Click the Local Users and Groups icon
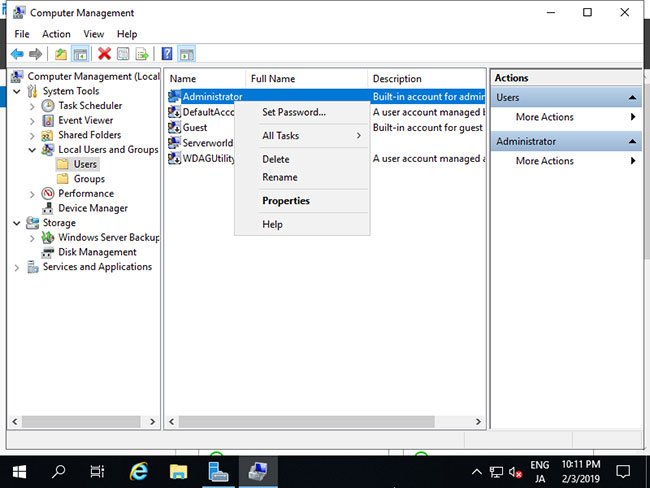650x488 pixels. point(48,150)
